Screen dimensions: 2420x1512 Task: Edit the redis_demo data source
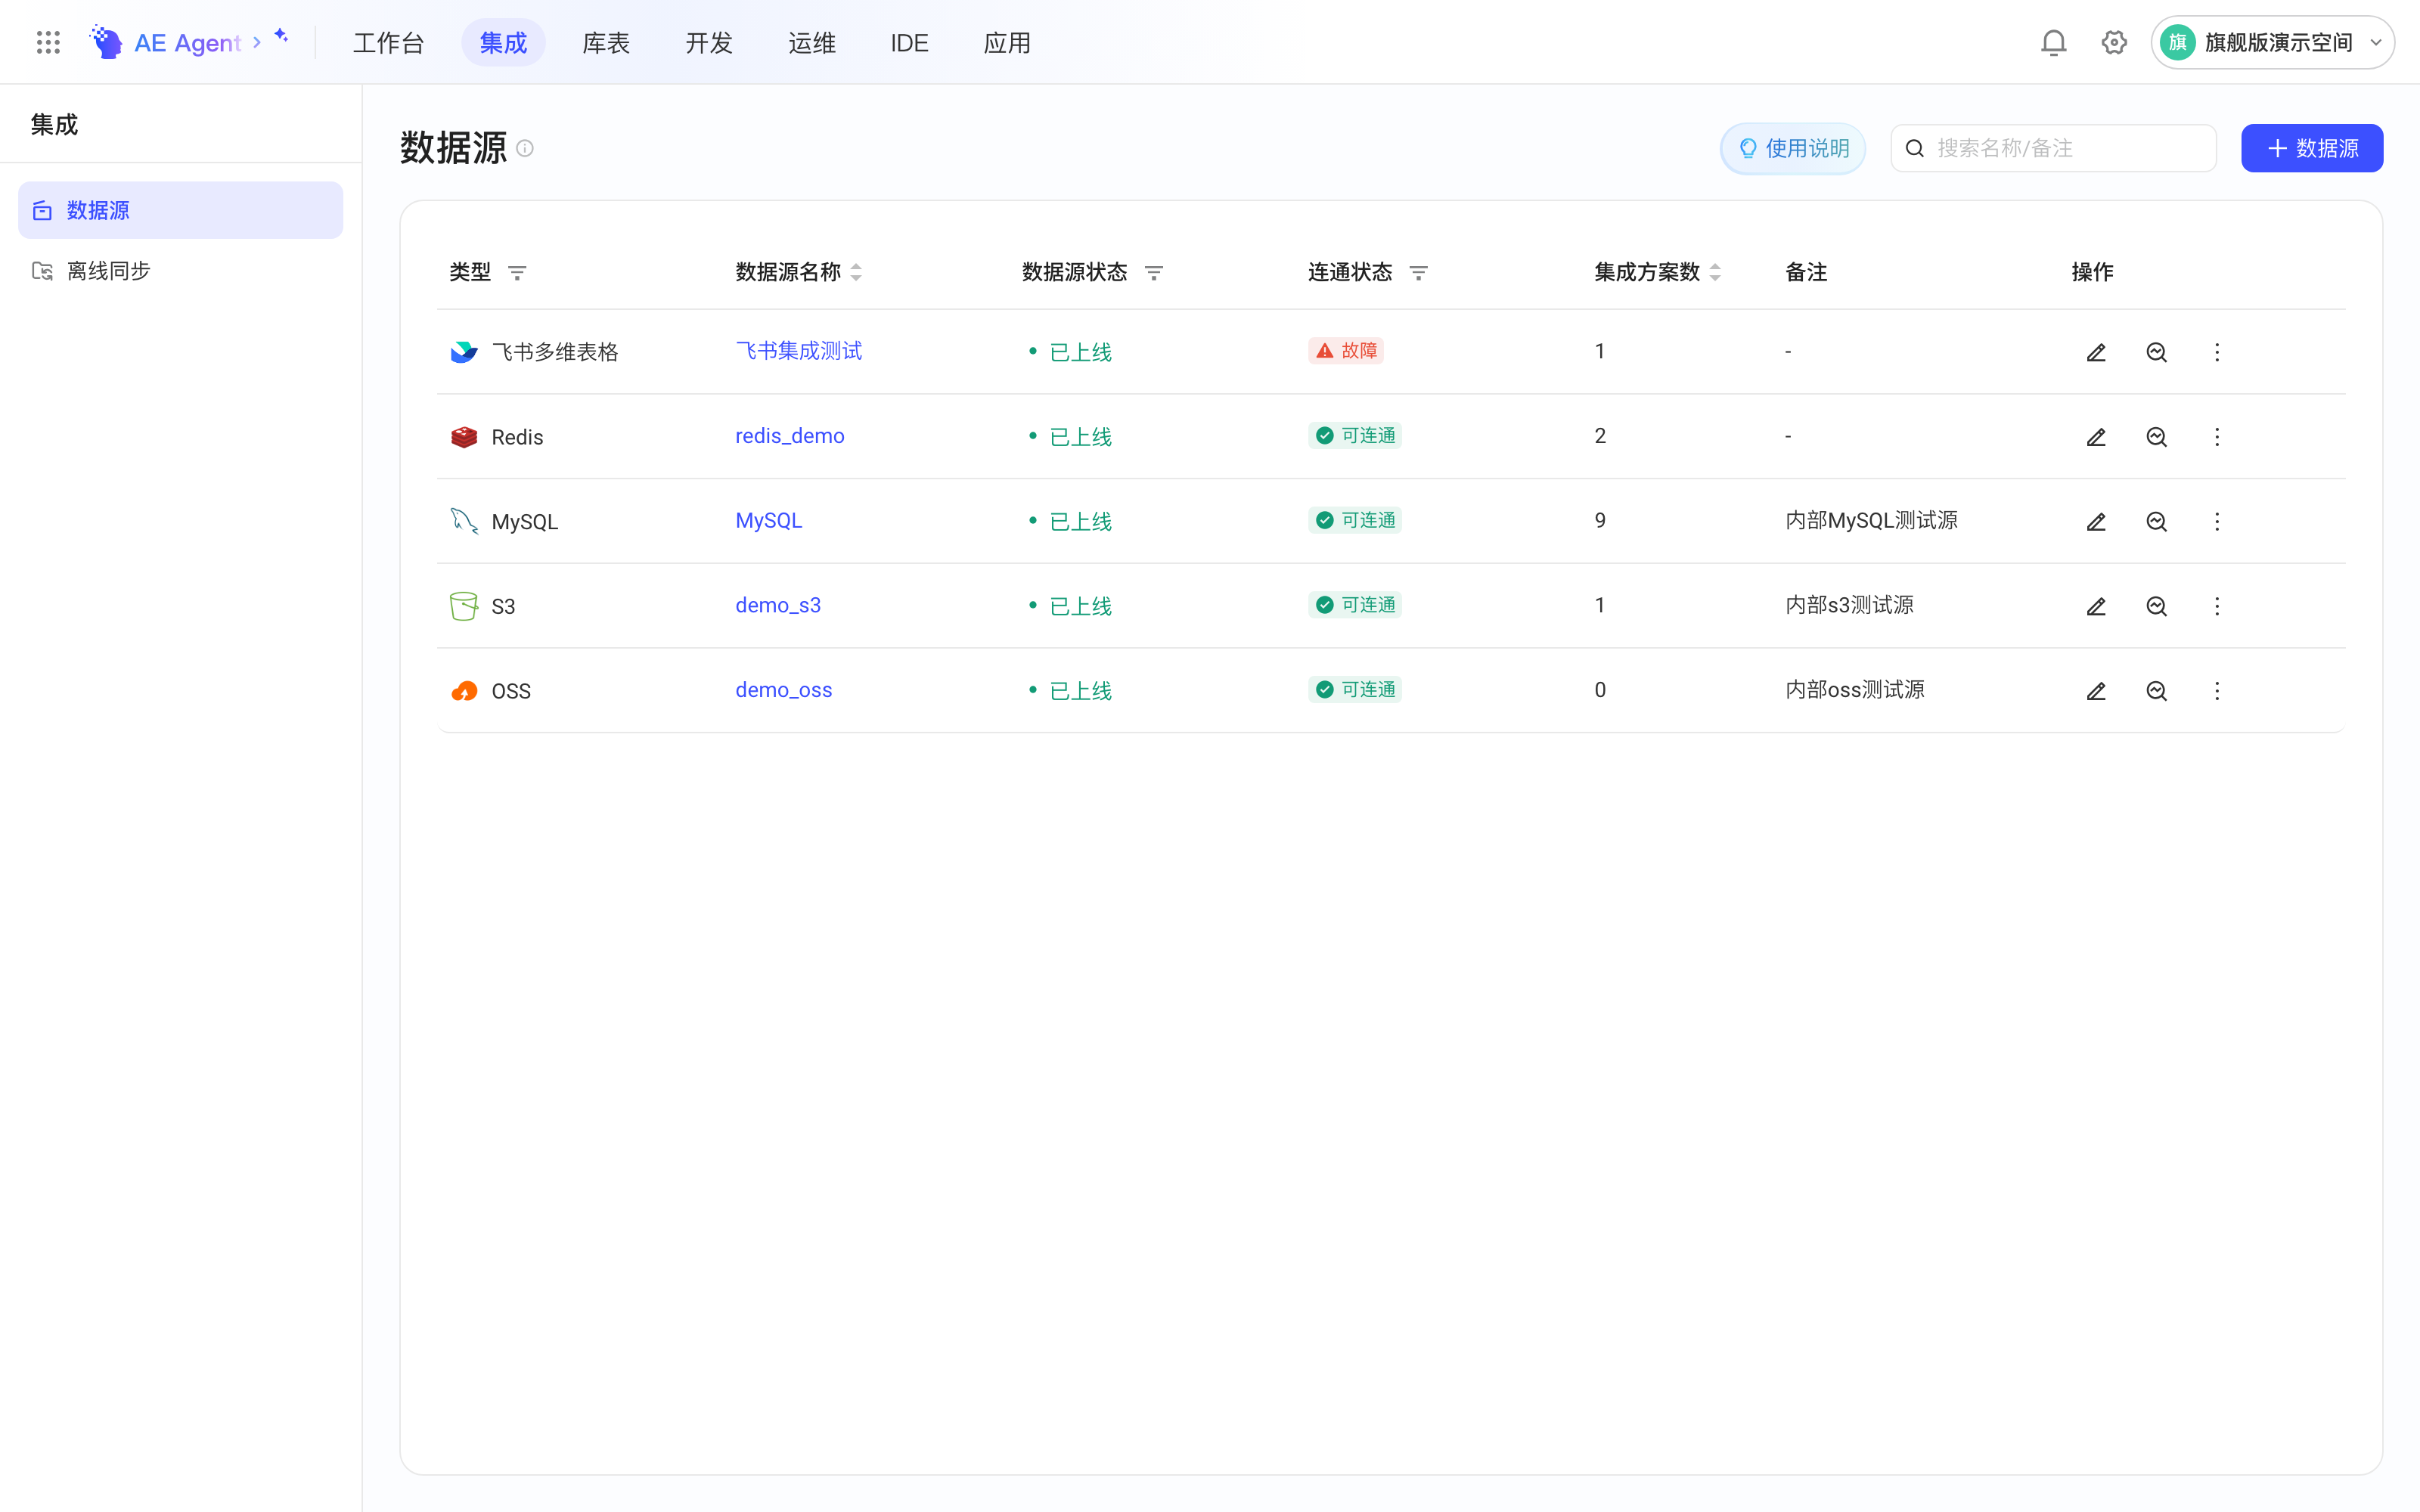(x=2096, y=437)
